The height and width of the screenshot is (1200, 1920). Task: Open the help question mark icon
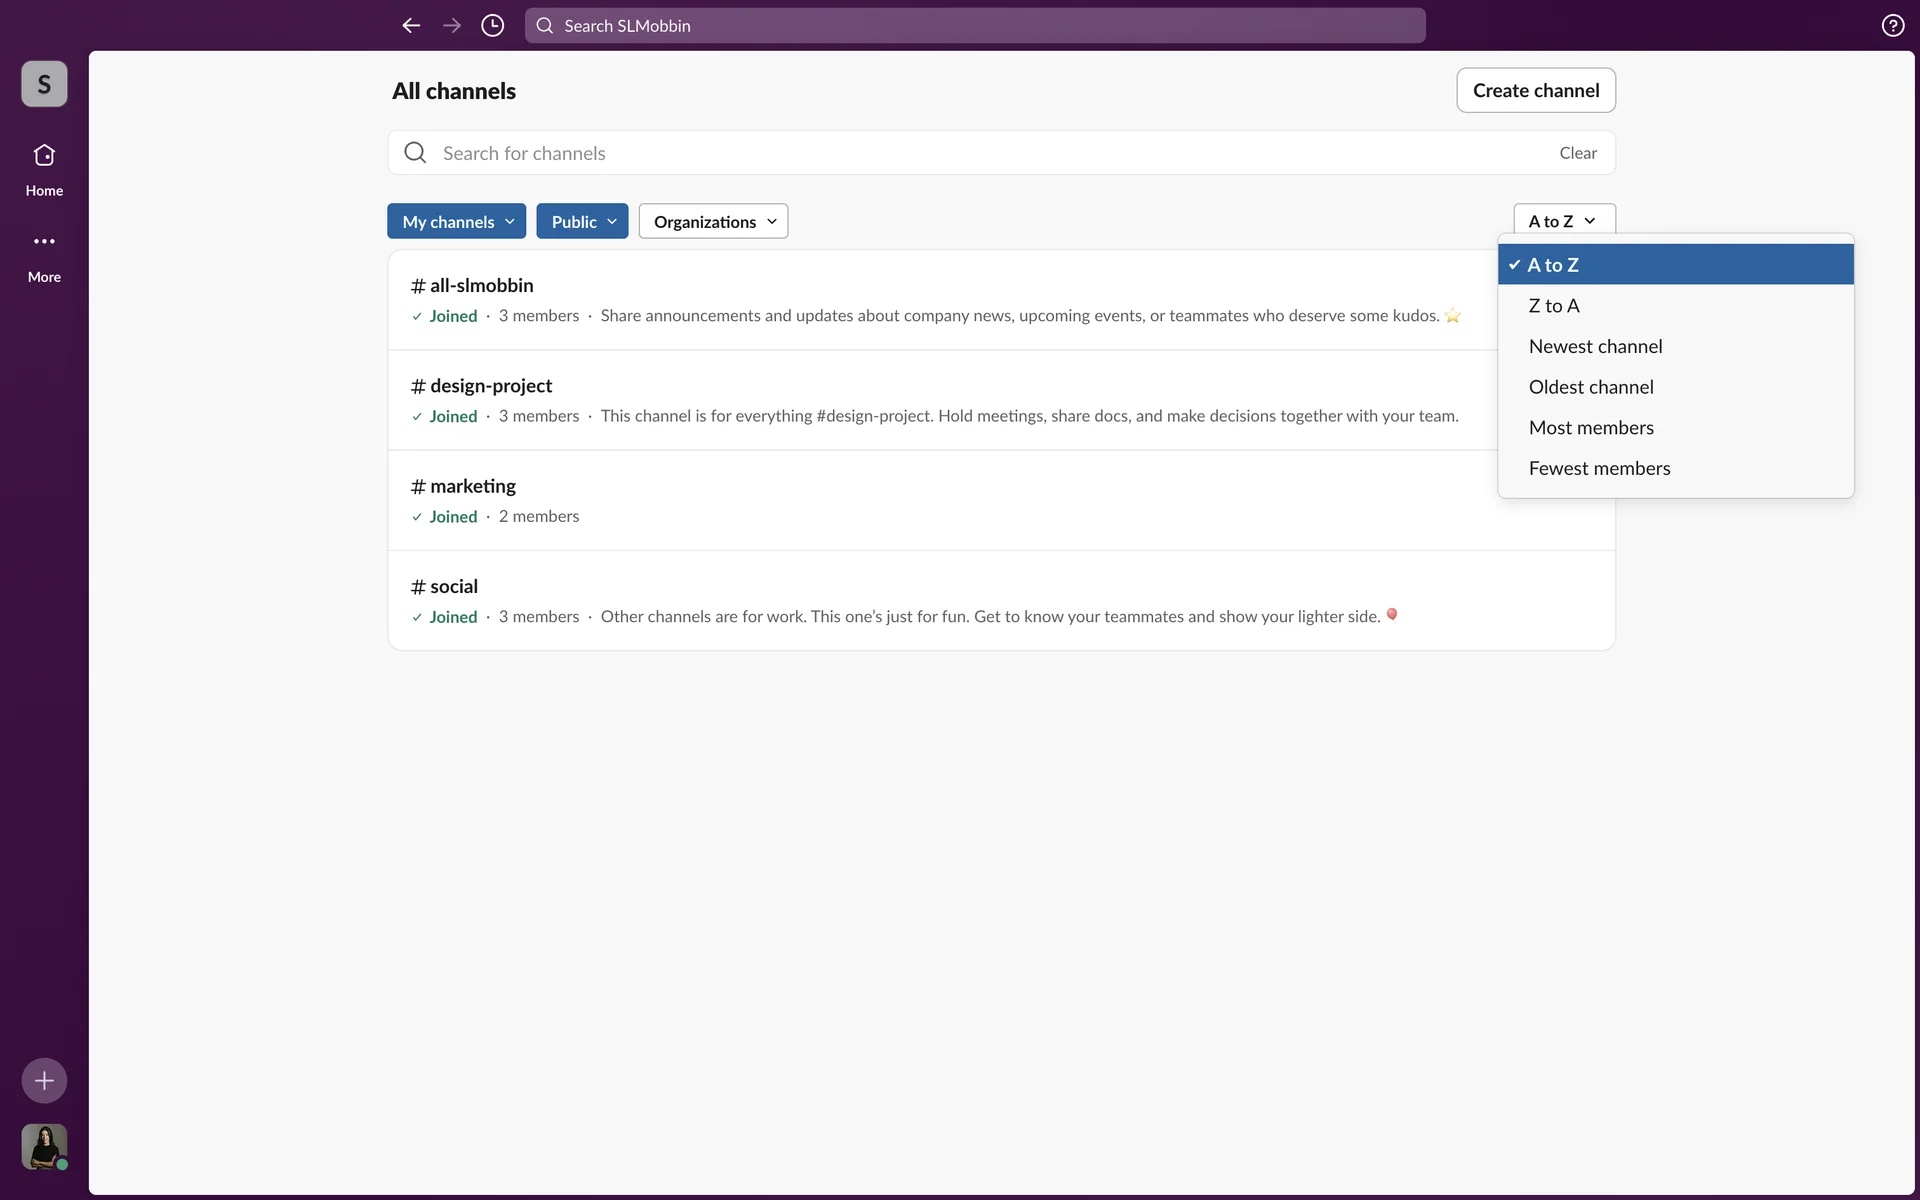click(1892, 26)
